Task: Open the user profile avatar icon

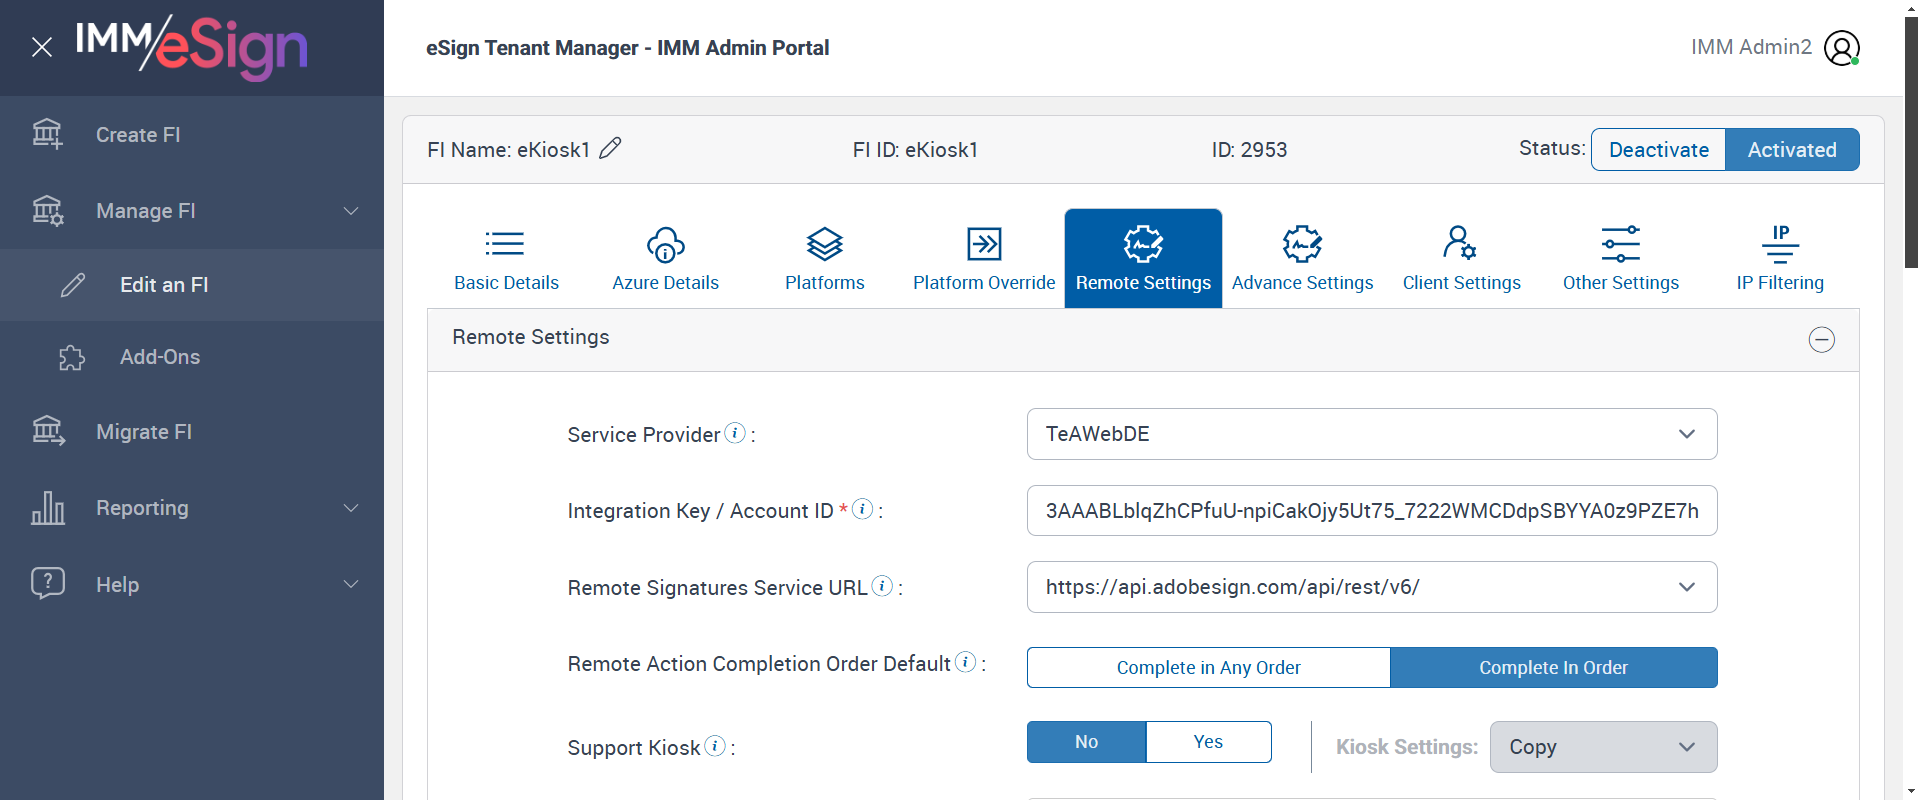Action: [x=1841, y=47]
